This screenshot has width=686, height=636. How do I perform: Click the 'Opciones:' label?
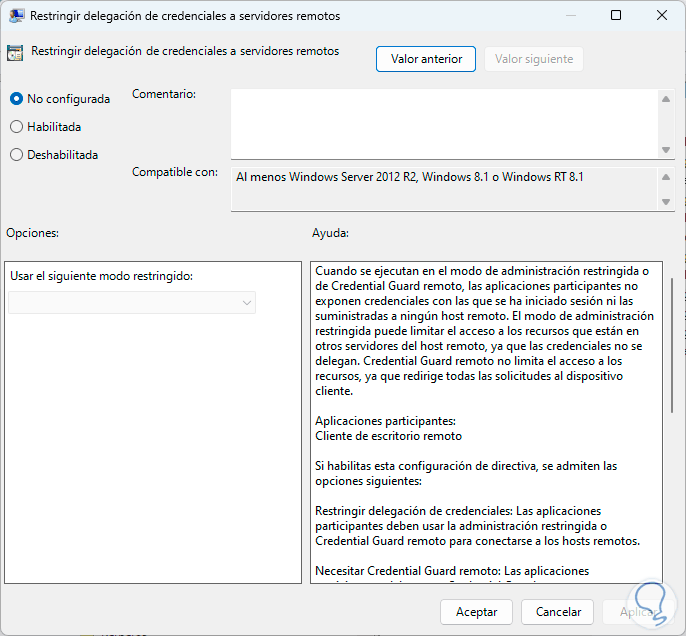coord(32,233)
